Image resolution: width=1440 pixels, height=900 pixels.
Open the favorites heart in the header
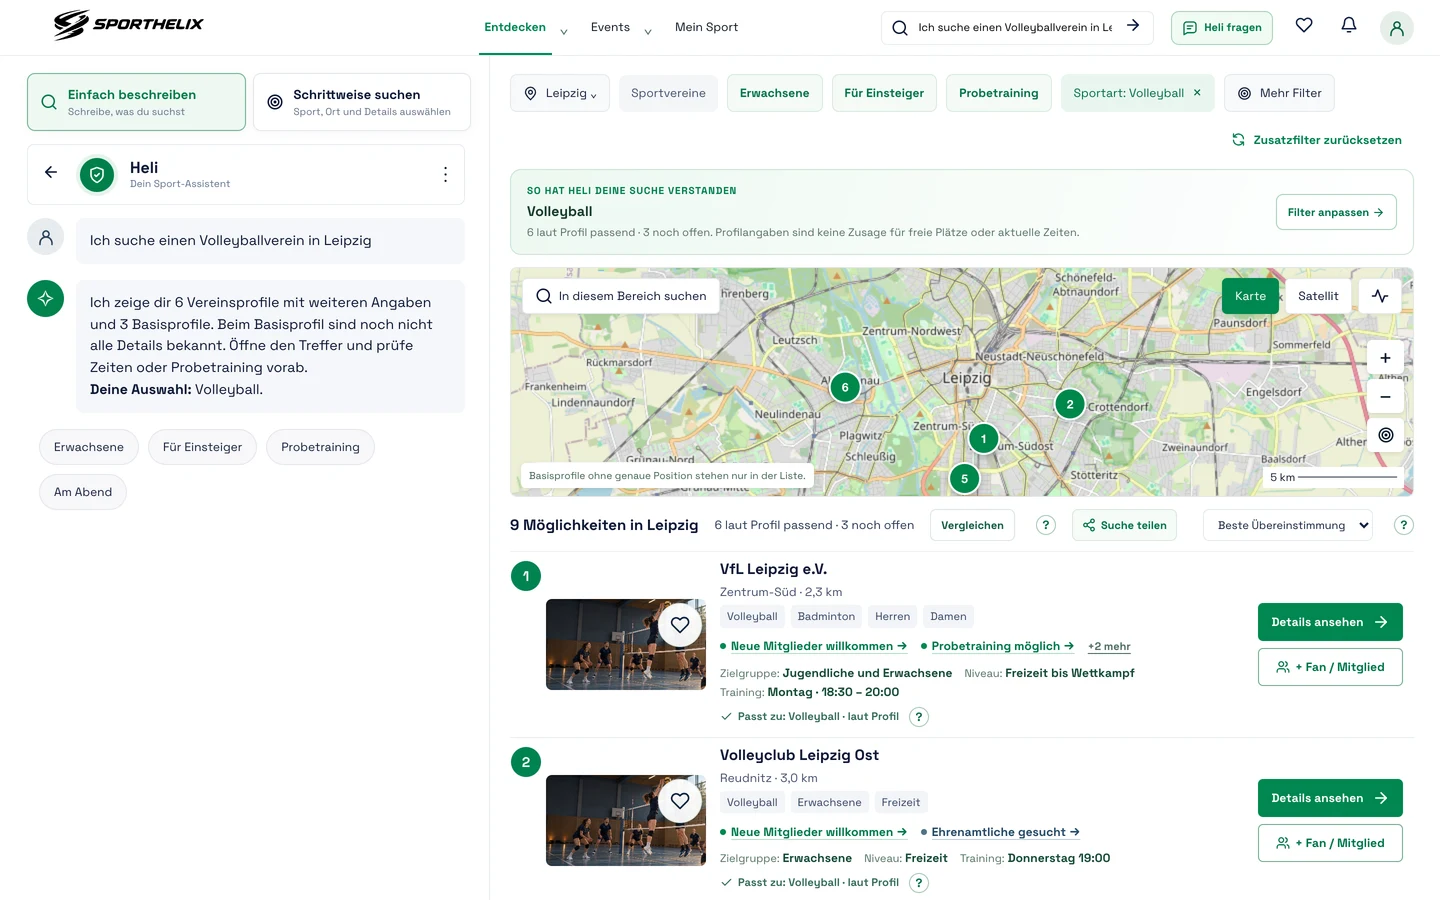click(1304, 26)
